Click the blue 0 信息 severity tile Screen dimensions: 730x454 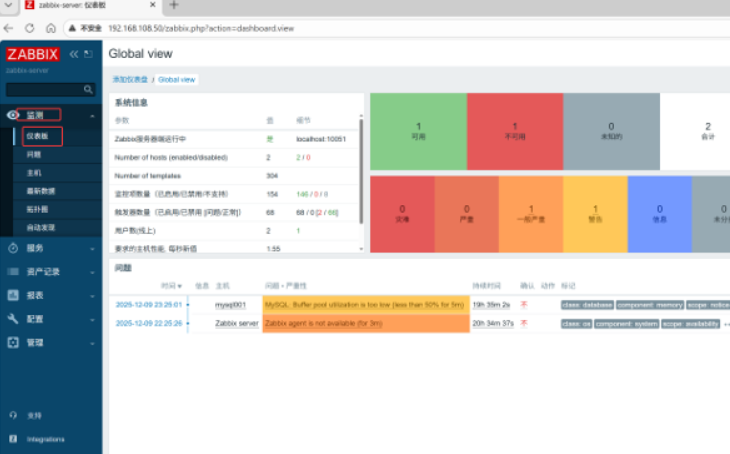click(660, 214)
